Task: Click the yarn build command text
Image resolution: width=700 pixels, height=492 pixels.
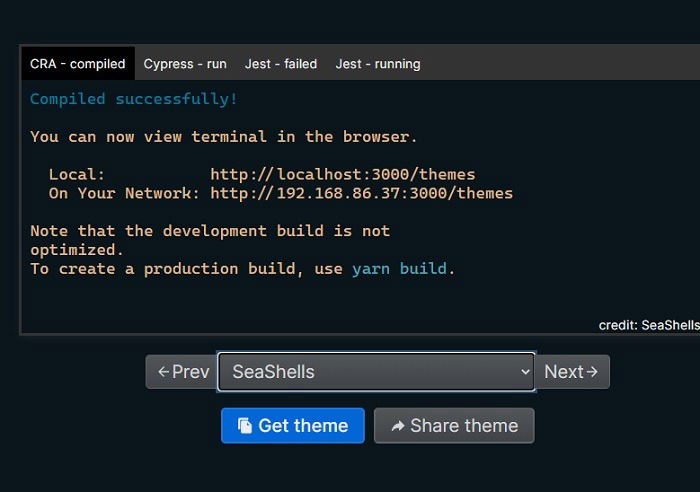Action: click(399, 269)
